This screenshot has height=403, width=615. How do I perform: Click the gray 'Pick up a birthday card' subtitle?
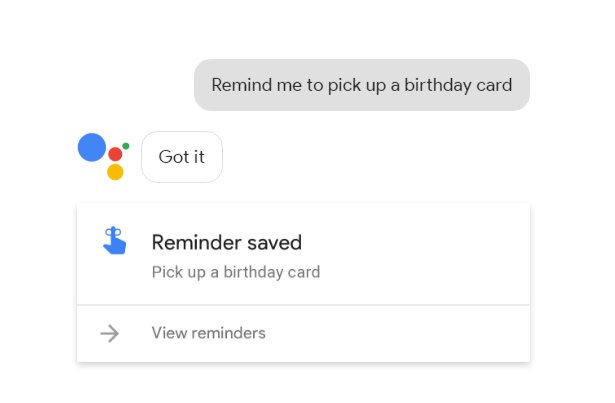[x=235, y=272]
